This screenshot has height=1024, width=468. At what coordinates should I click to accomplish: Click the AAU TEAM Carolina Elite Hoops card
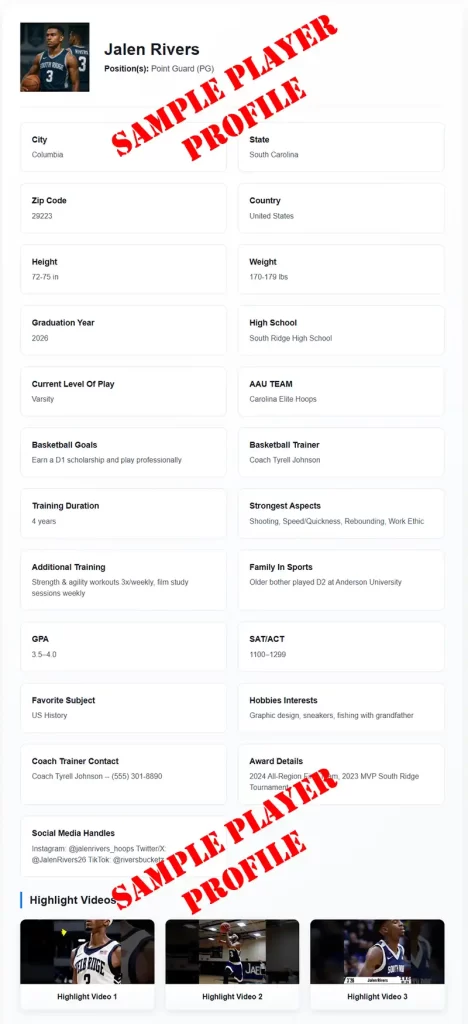(x=341, y=391)
